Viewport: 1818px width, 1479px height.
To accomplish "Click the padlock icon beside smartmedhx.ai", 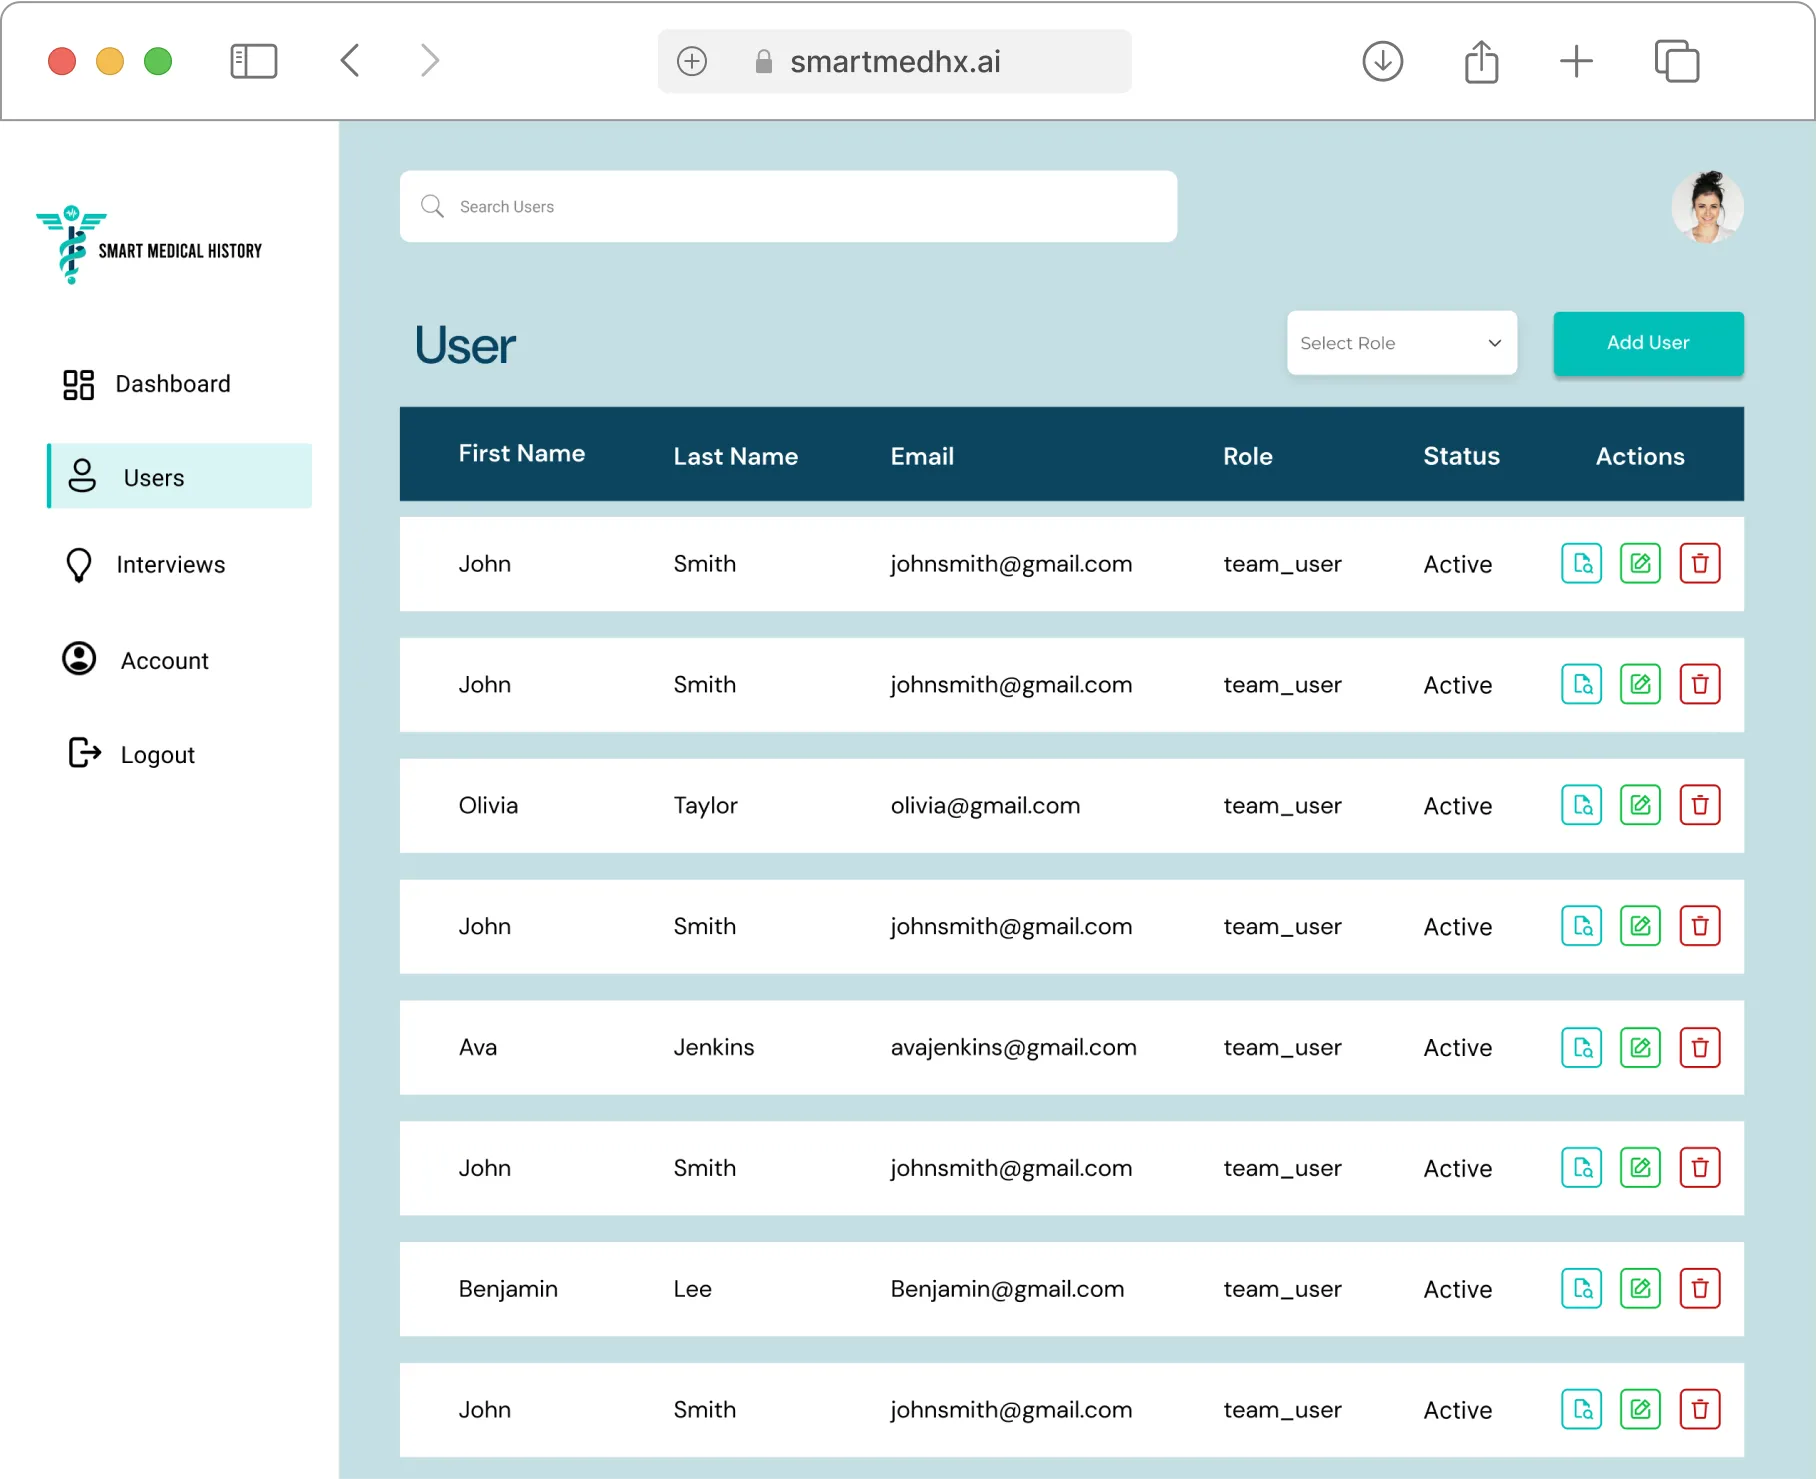I will (x=764, y=62).
